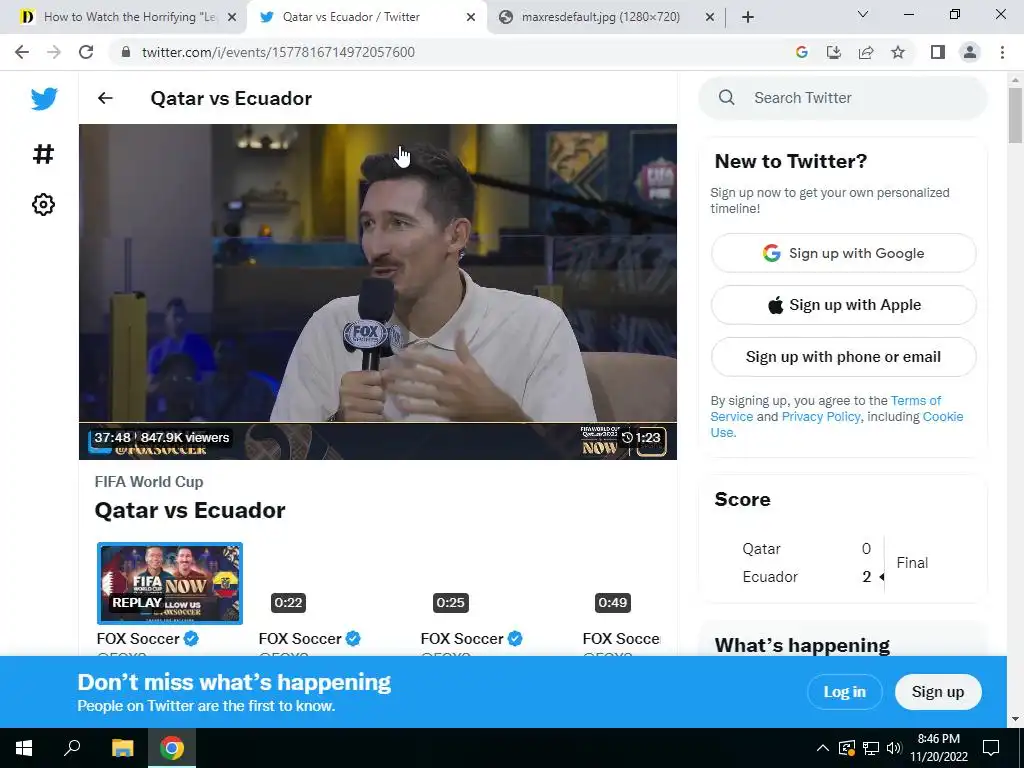This screenshot has height=768, width=1024.
Task: Open the Chrome profile avatar
Action: (x=970, y=52)
